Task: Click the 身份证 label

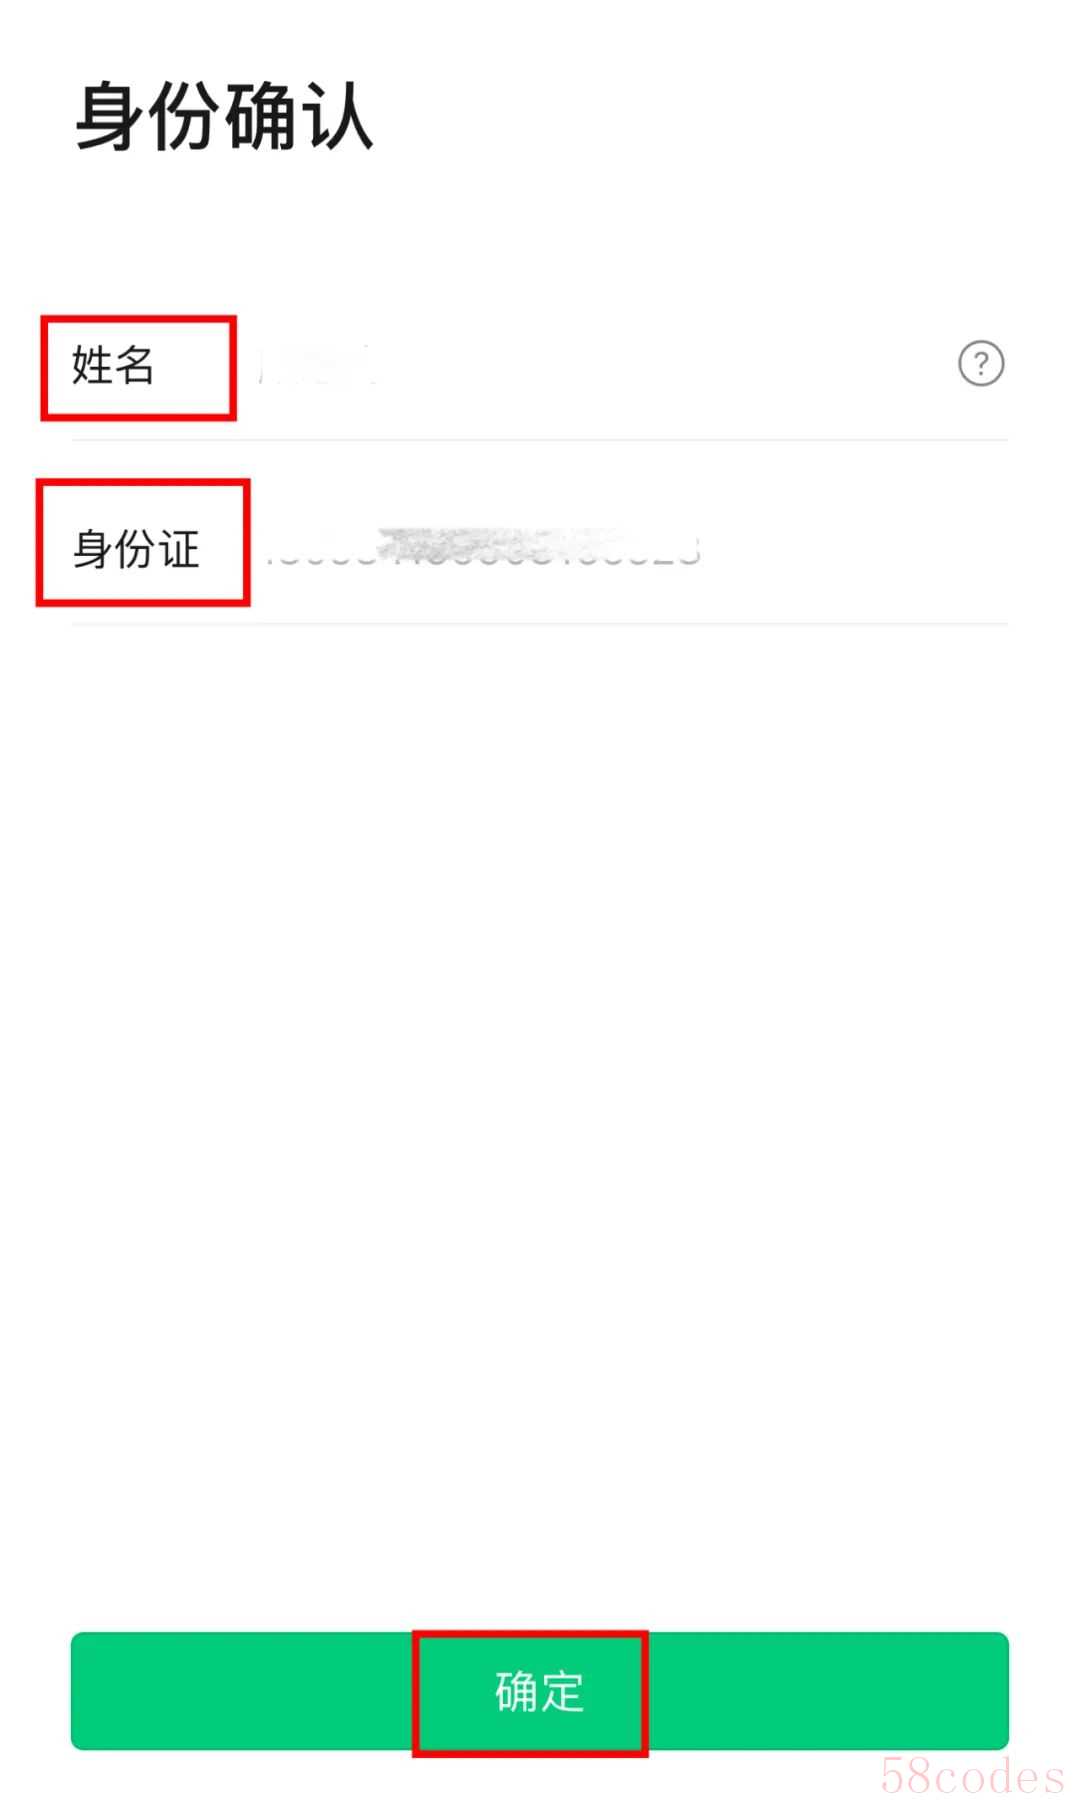Action: click(x=136, y=549)
